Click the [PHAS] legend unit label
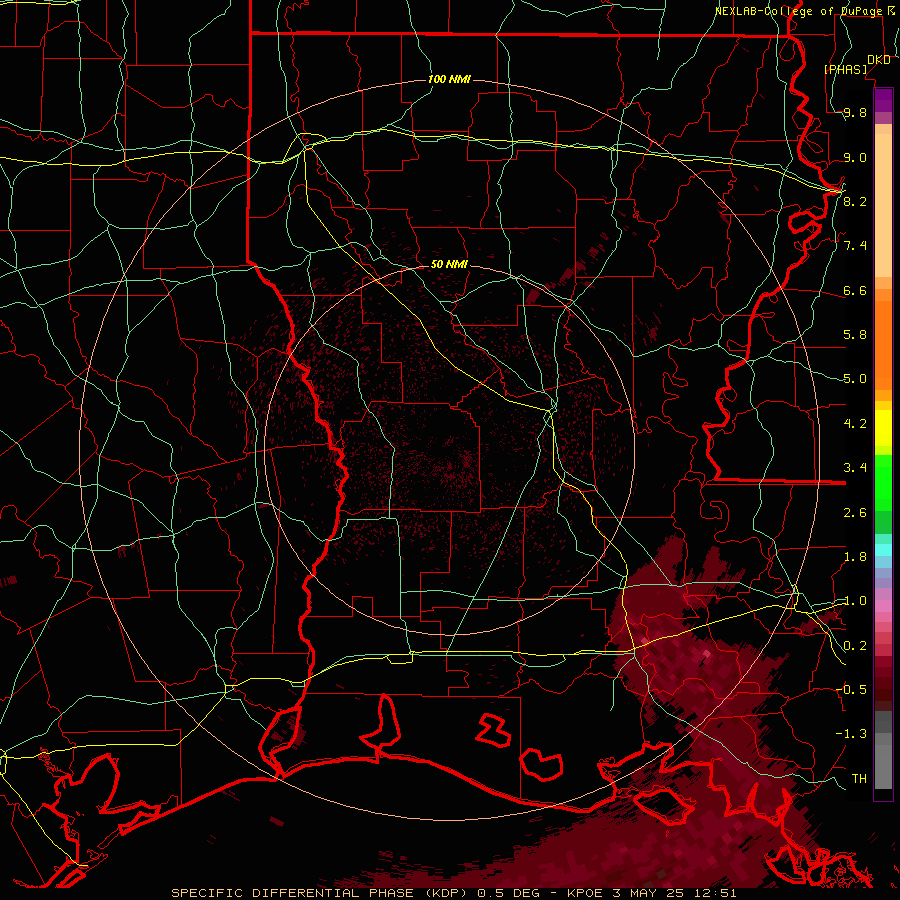 pos(845,69)
